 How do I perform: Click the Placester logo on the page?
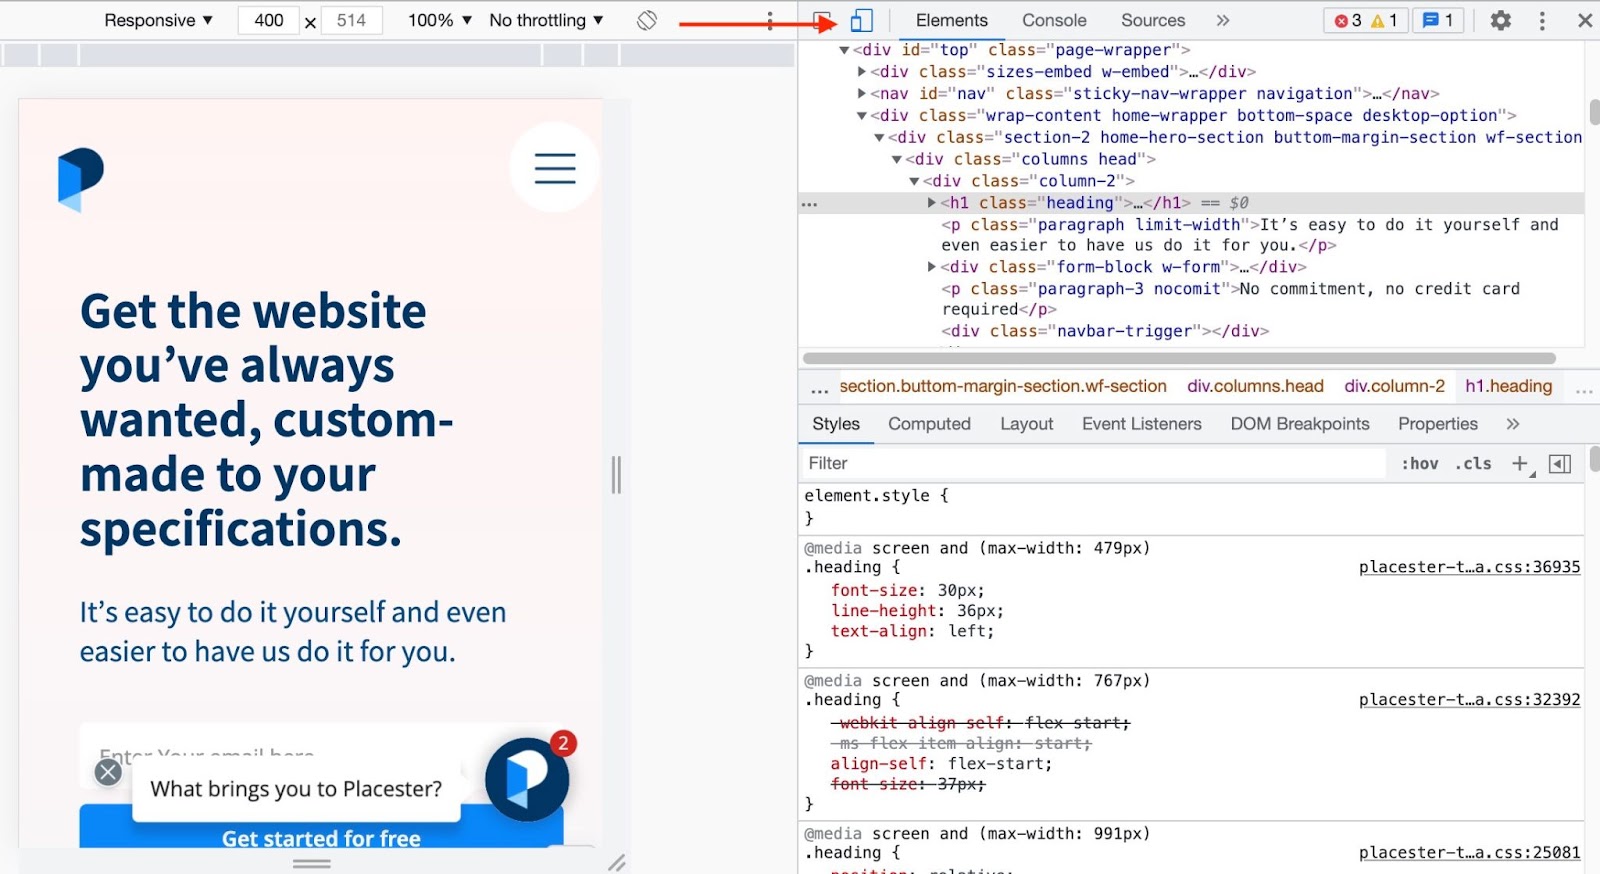pyautogui.click(x=80, y=179)
